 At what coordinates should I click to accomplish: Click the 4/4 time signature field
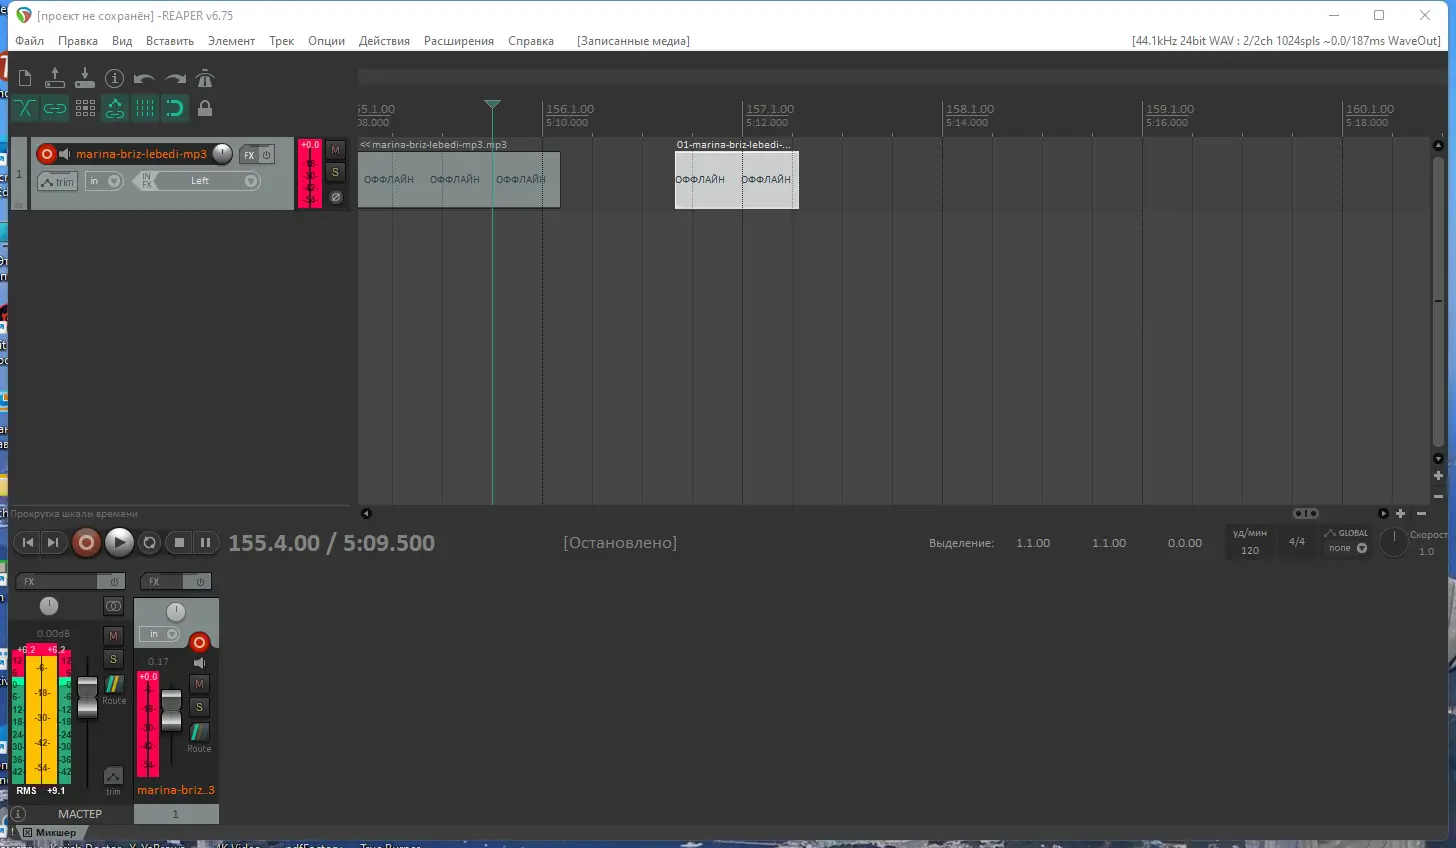pos(1297,542)
